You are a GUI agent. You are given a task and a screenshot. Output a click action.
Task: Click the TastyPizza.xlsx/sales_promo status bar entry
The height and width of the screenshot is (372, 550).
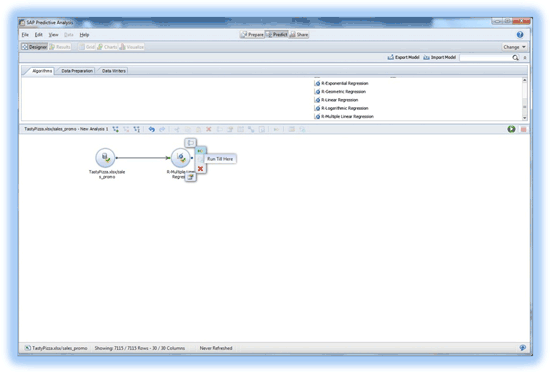coord(56,348)
